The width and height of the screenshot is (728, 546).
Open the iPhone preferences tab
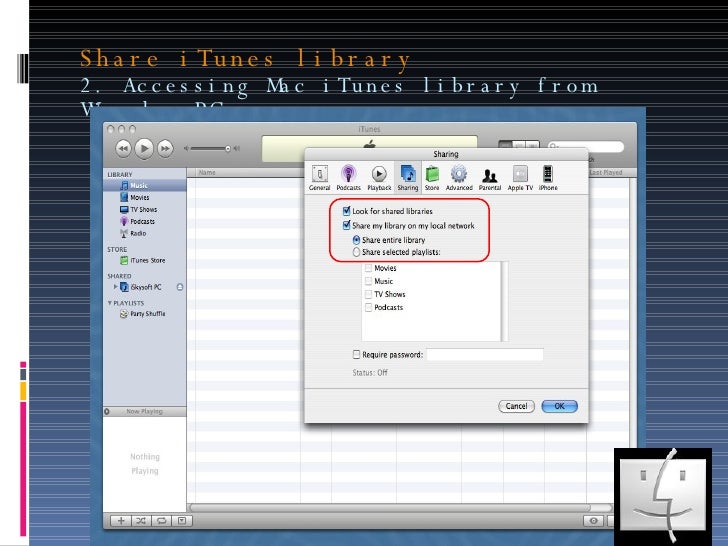pos(548,177)
